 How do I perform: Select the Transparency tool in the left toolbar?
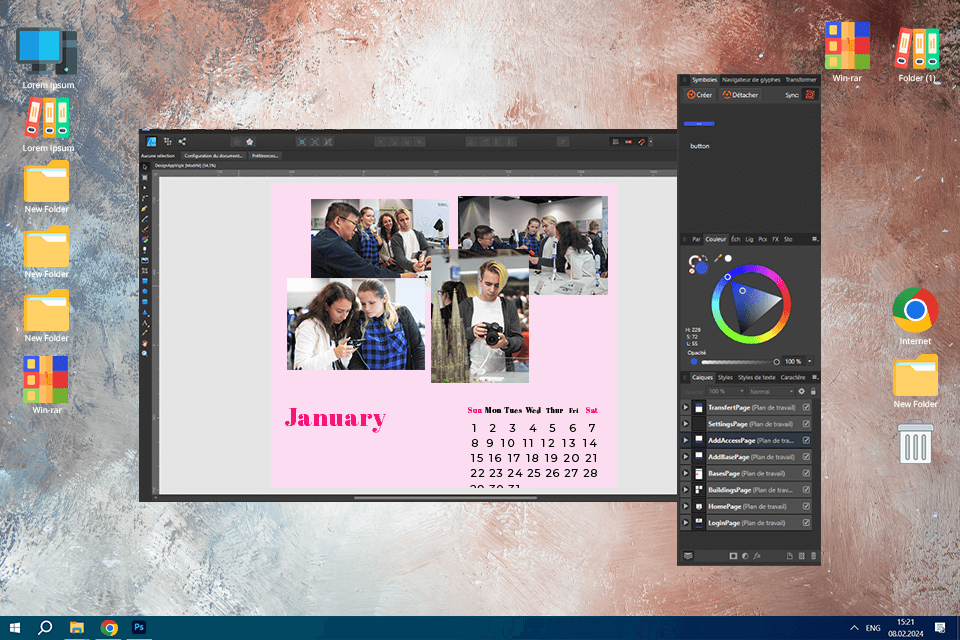146,249
